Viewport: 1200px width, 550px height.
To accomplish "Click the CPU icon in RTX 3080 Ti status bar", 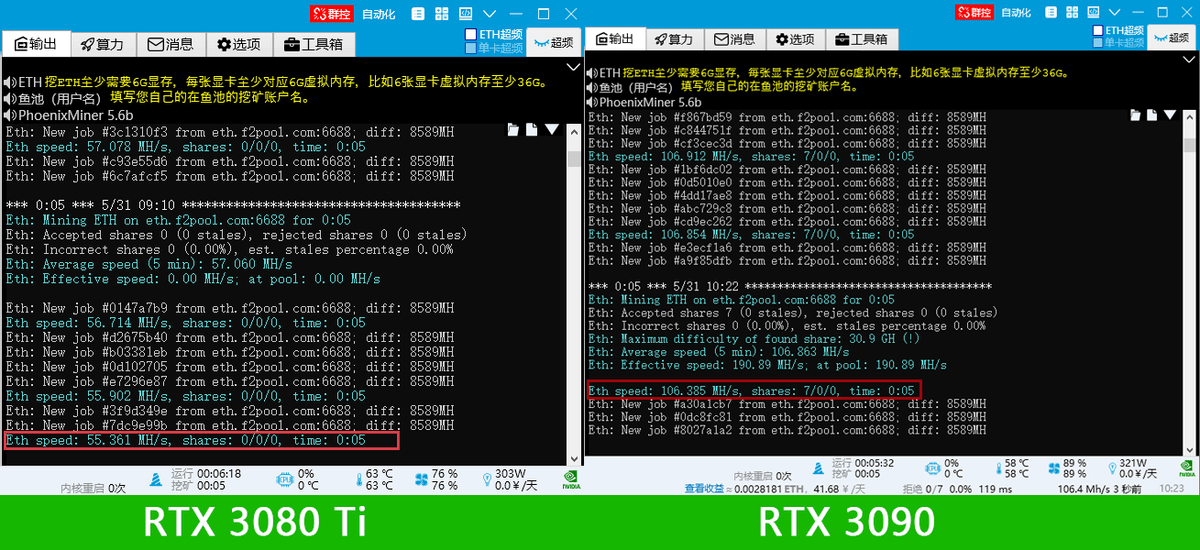I will click(x=283, y=480).
